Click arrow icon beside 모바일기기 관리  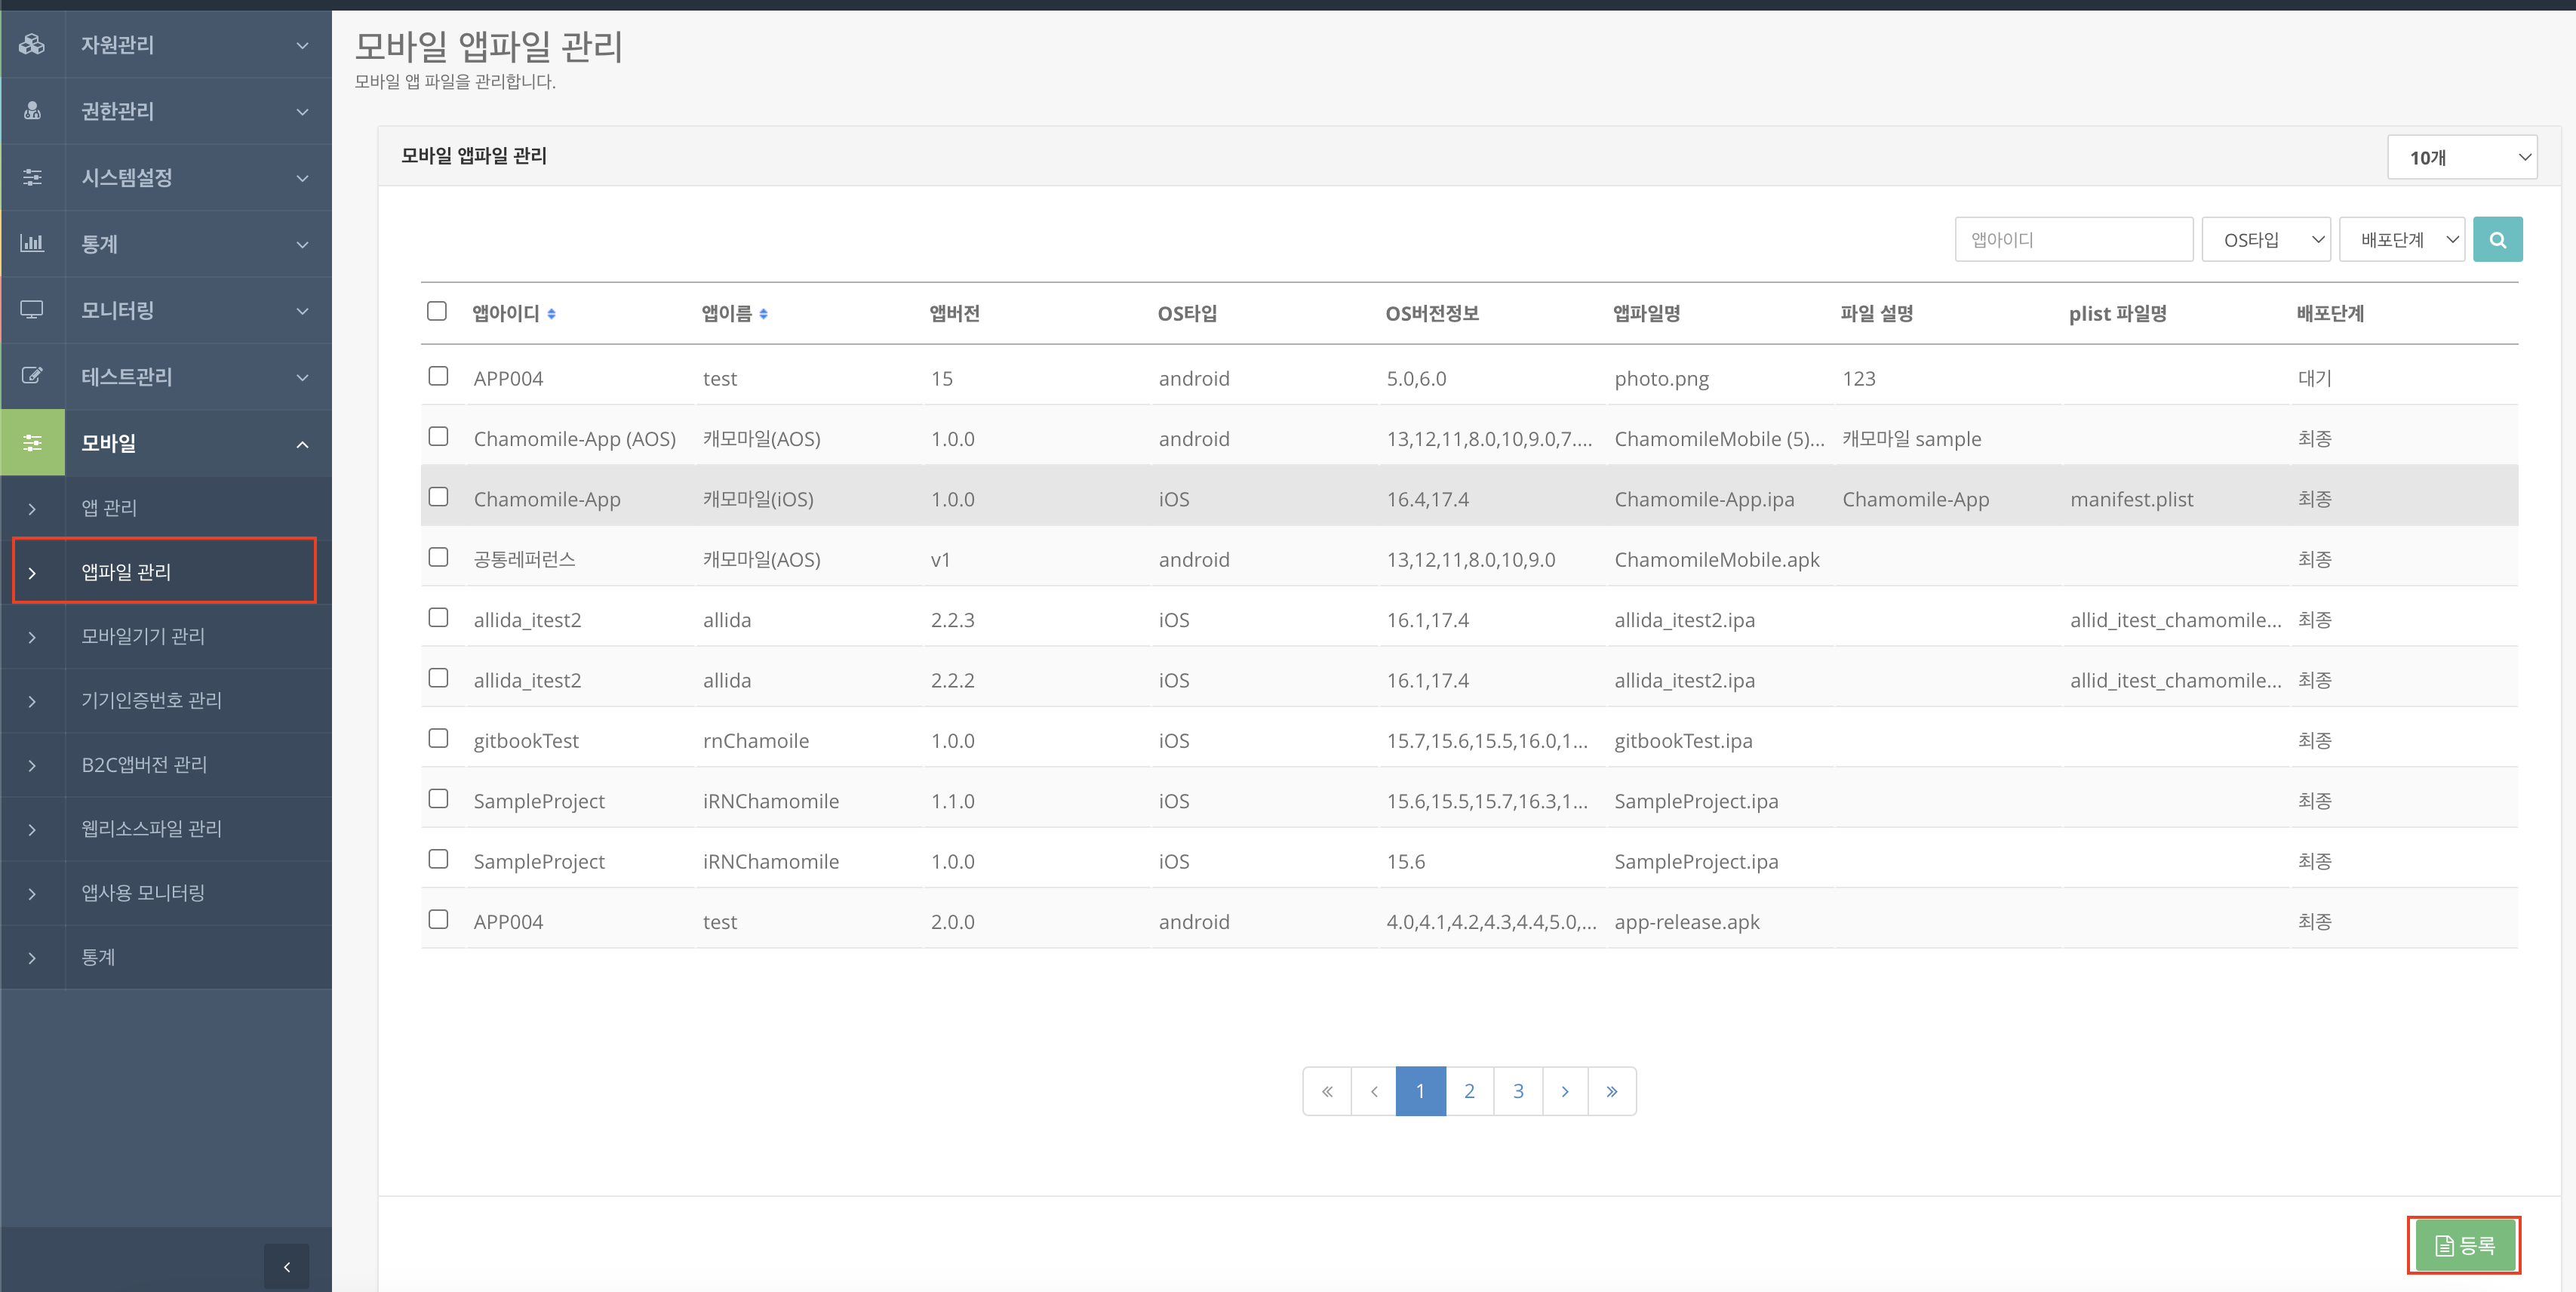pyautogui.click(x=32, y=637)
